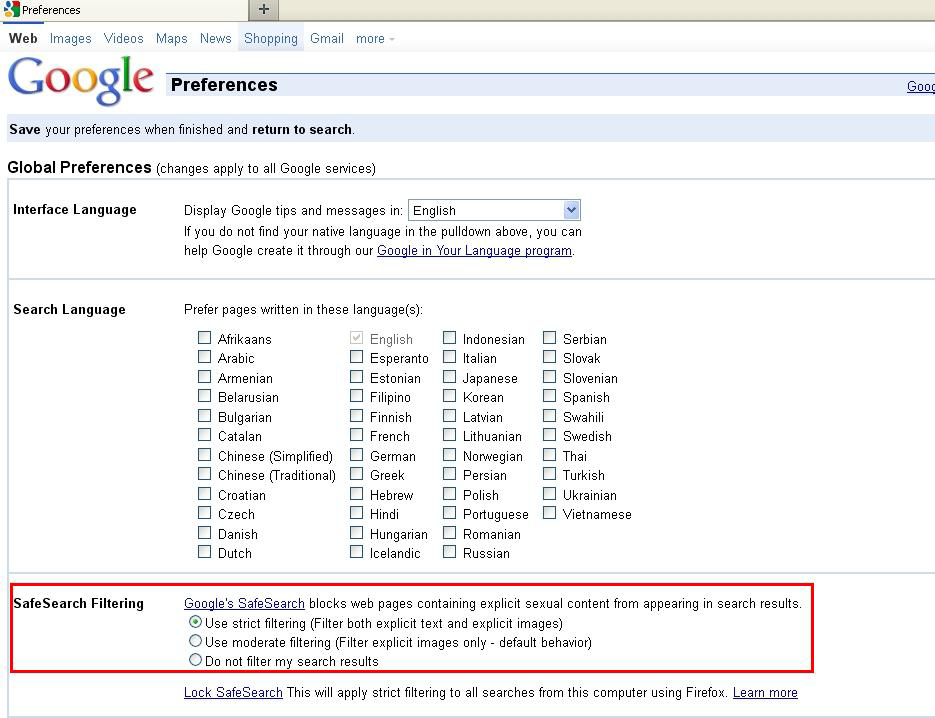Image resolution: width=935 pixels, height=718 pixels.
Task: Open the Images navigation link
Action: tap(70, 39)
